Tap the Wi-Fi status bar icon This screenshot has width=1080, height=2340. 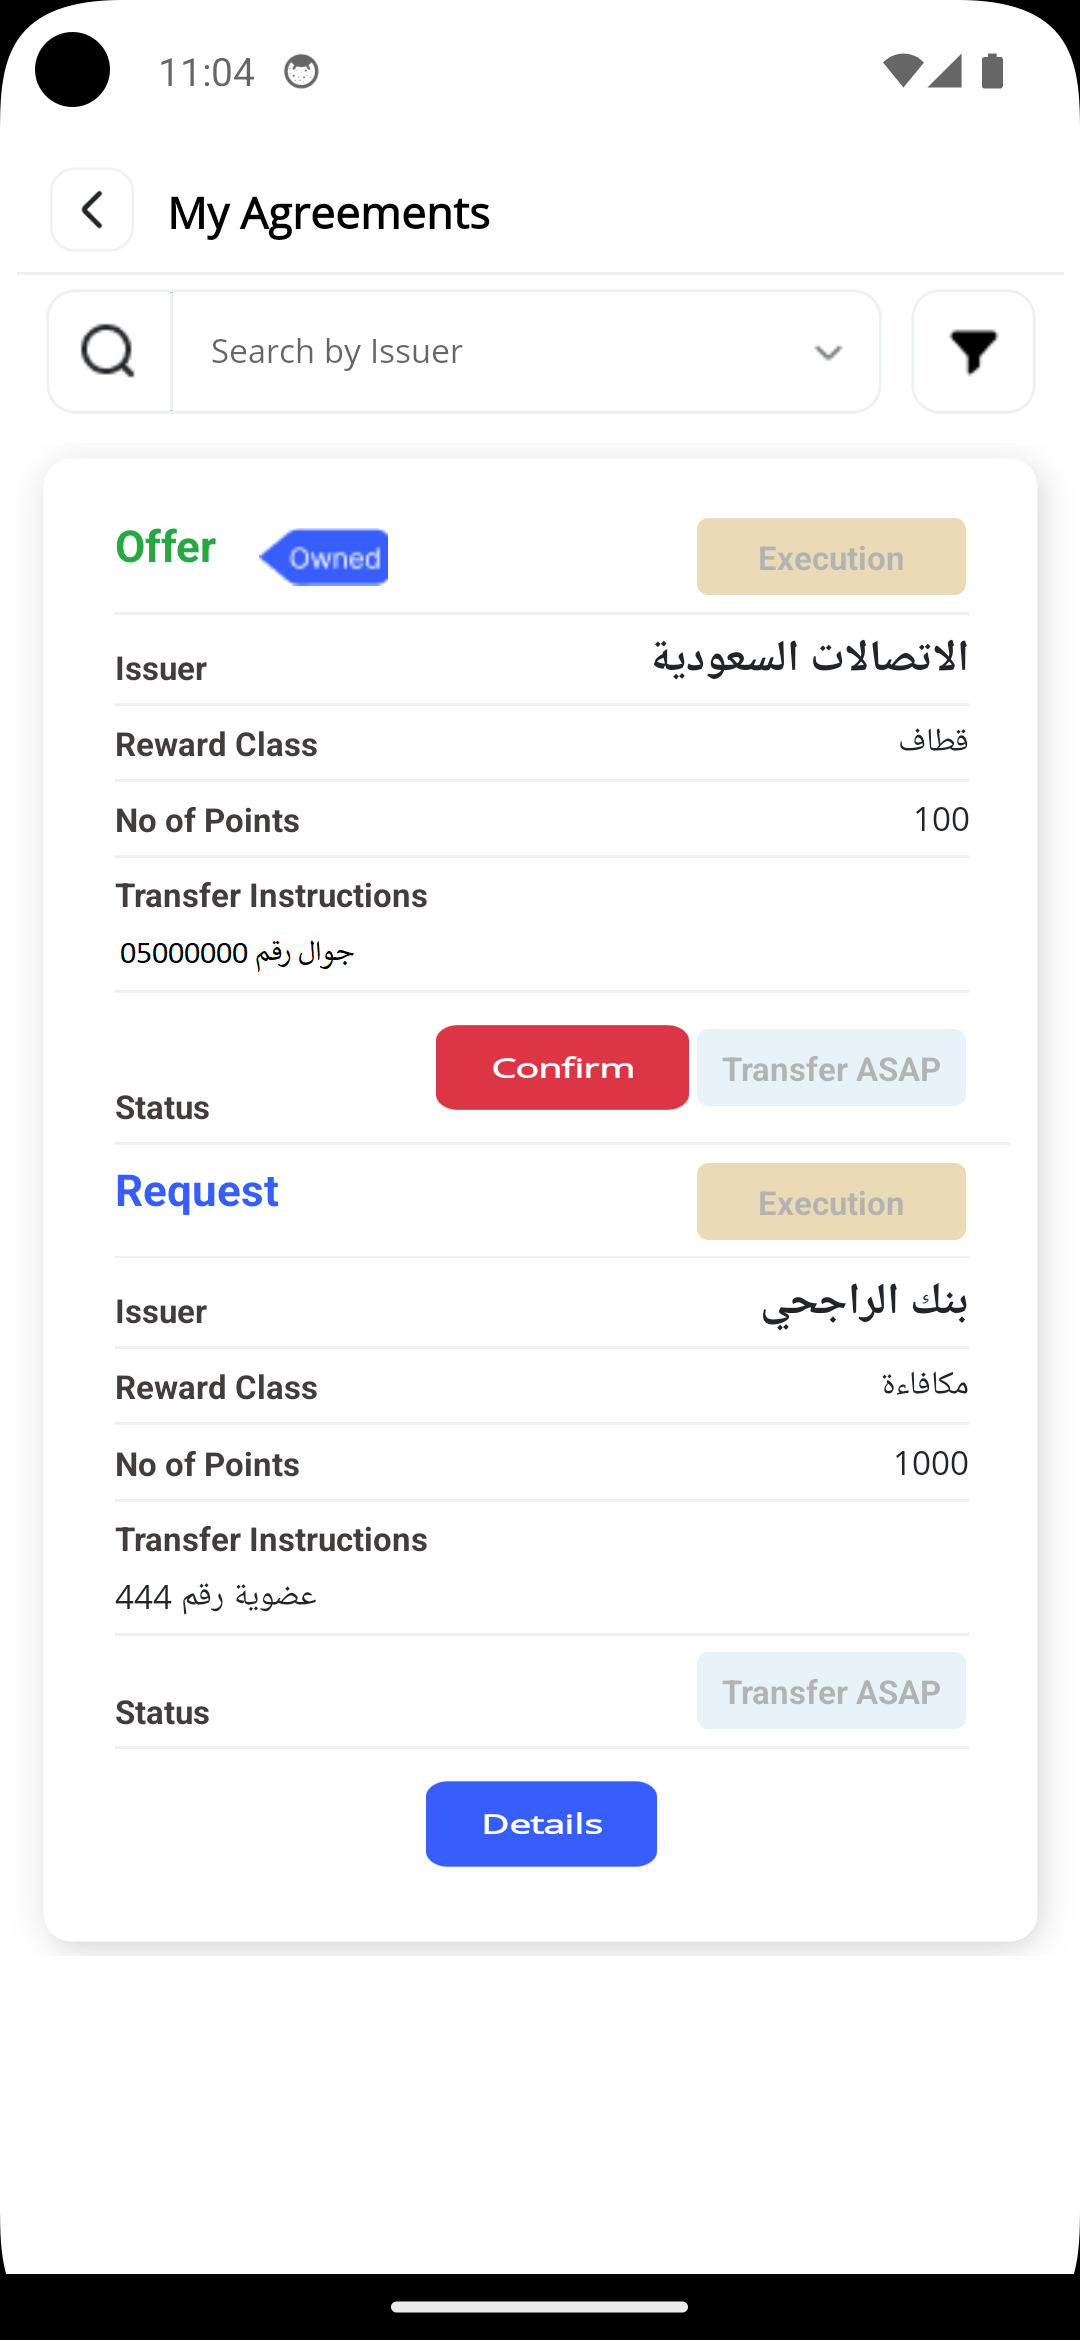click(902, 71)
